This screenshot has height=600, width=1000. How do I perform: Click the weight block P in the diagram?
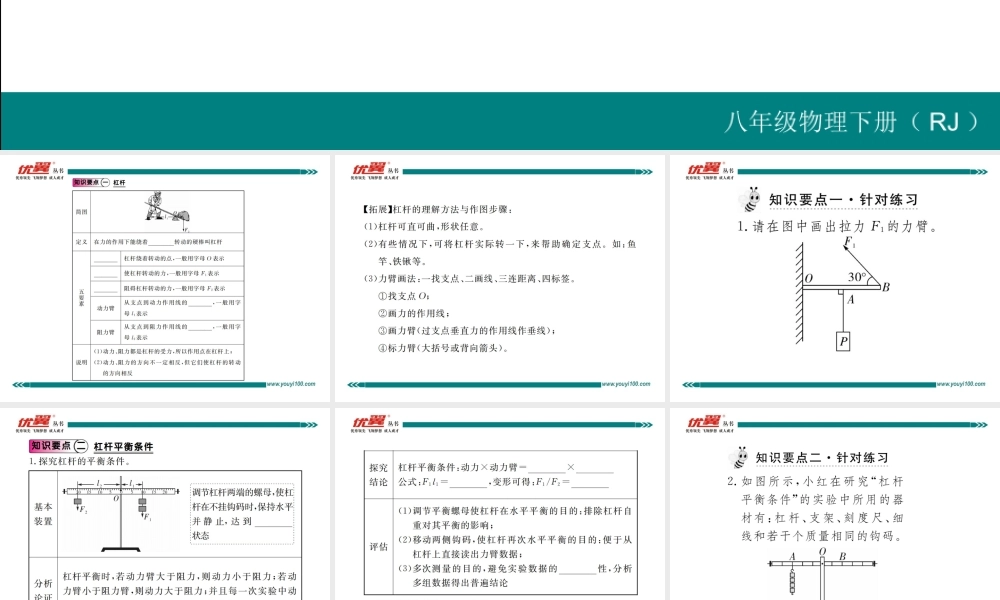click(845, 340)
